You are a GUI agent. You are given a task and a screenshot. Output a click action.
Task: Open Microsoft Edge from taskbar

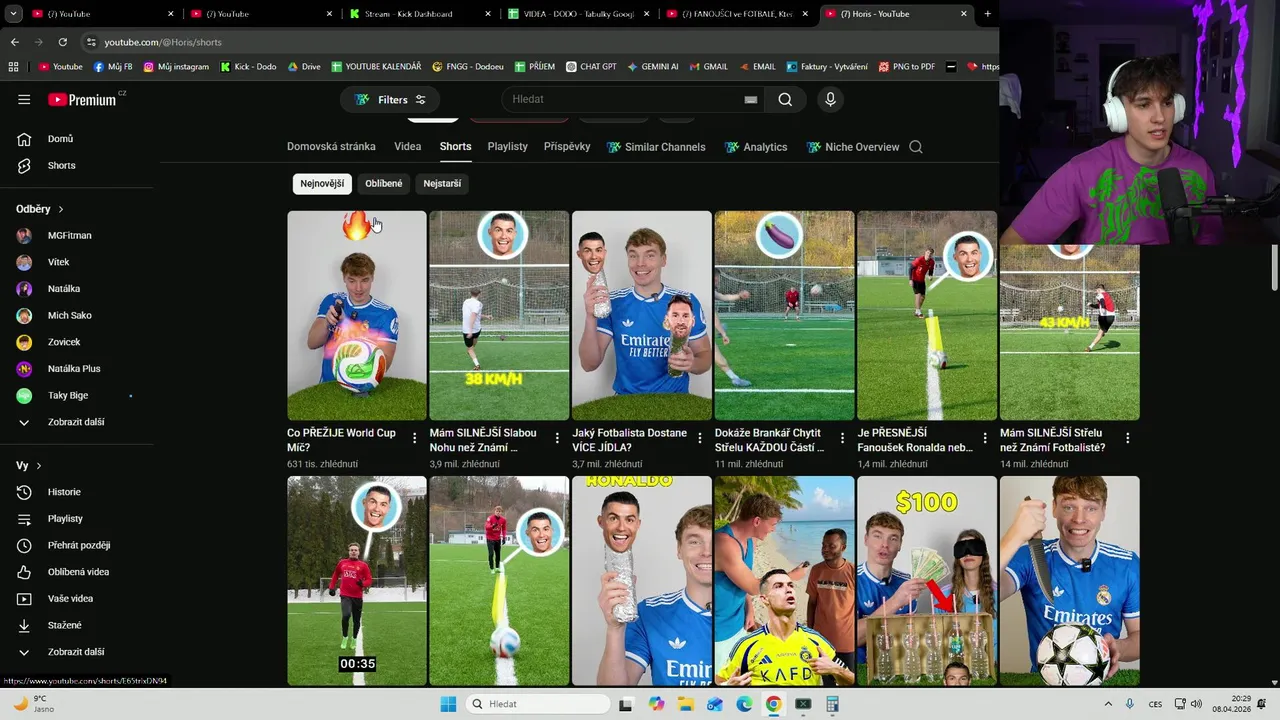[744, 704]
